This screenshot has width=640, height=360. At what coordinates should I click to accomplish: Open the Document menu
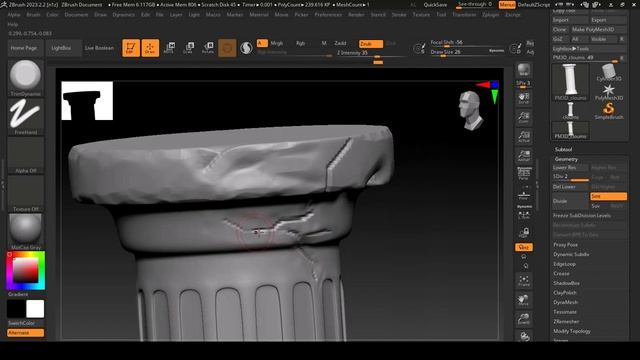pyautogui.click(x=76, y=15)
